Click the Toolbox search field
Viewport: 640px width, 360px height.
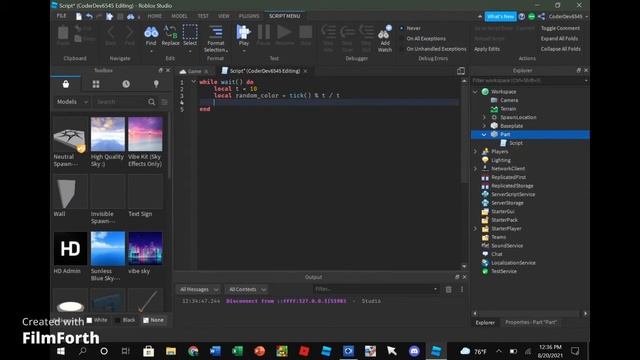tap(120, 102)
